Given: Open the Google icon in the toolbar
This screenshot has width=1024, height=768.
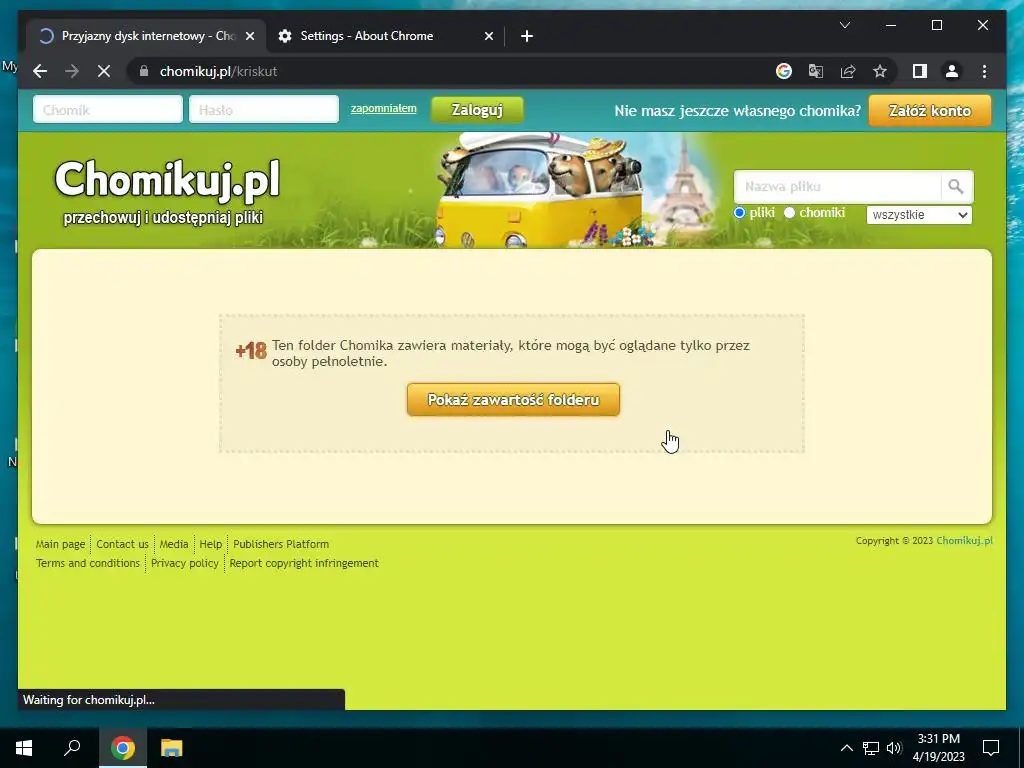Looking at the screenshot, I should point(784,71).
